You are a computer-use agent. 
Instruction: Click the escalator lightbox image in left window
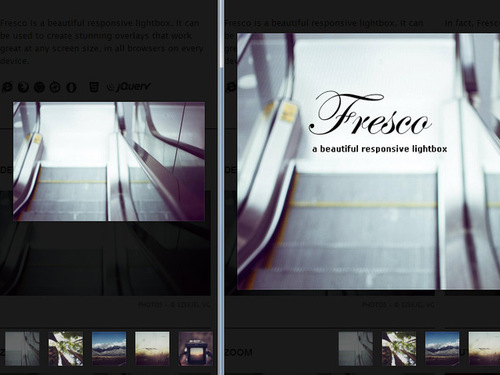click(x=109, y=161)
